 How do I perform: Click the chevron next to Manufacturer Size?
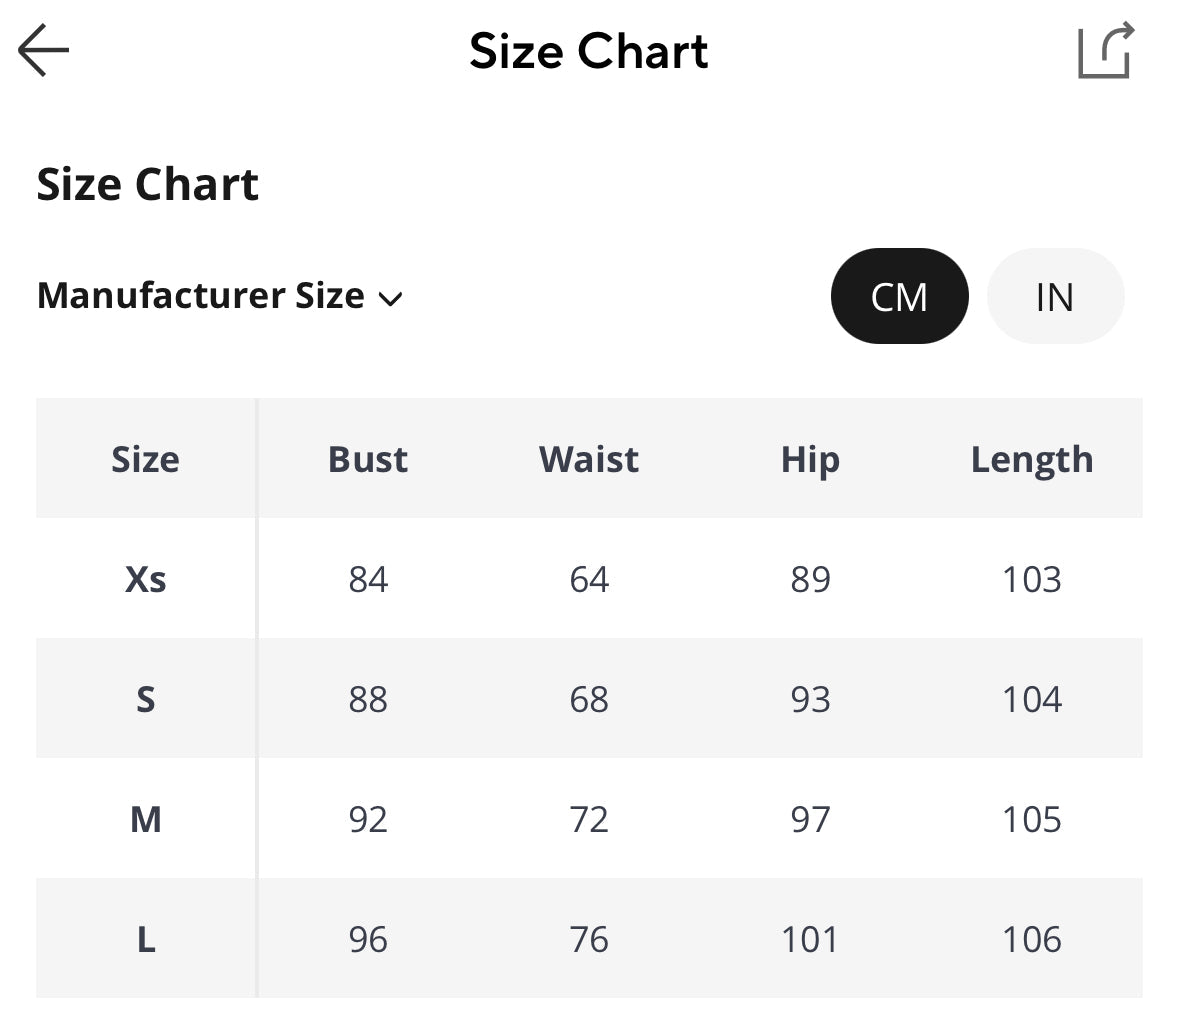coord(390,298)
